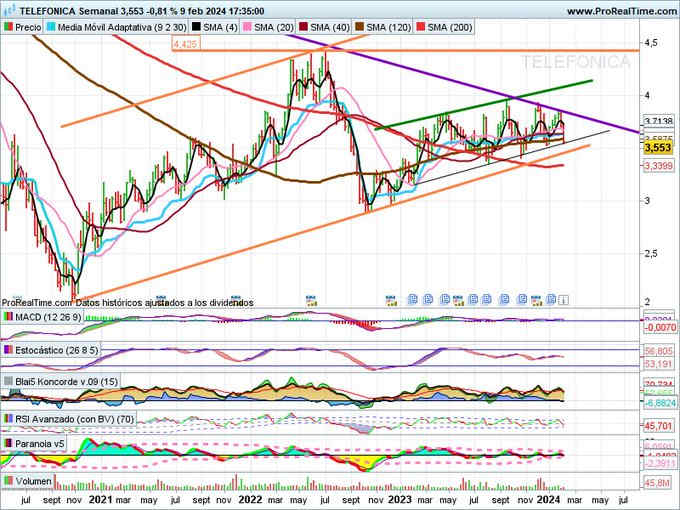
Task: Click the RSI Avanzado indicator icon
Action: click(8, 419)
